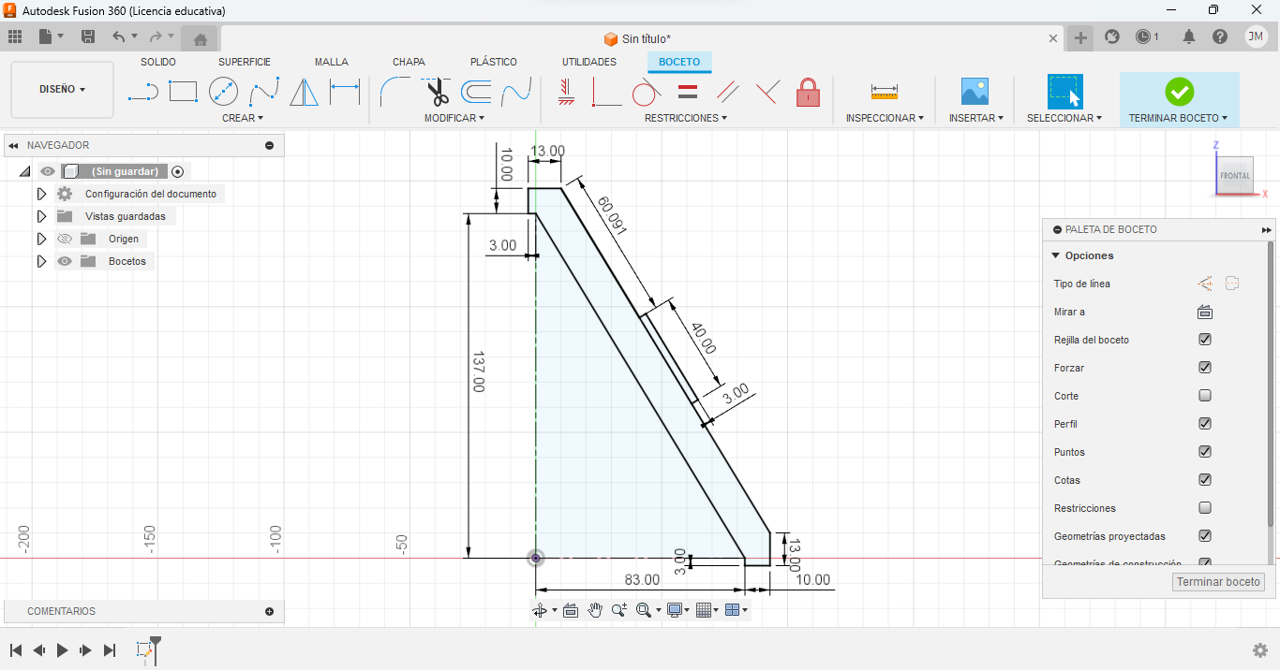This screenshot has height=670, width=1280.
Task: Click the FRONTAL face of the view cube
Action: click(x=1234, y=176)
